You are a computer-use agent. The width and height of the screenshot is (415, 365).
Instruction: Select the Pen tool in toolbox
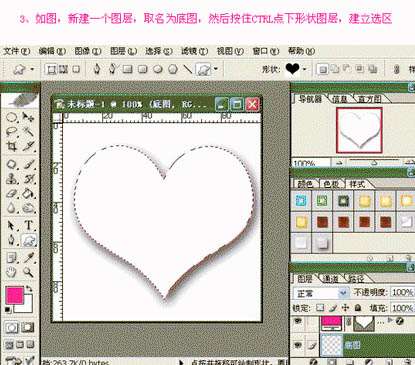(x=12, y=240)
